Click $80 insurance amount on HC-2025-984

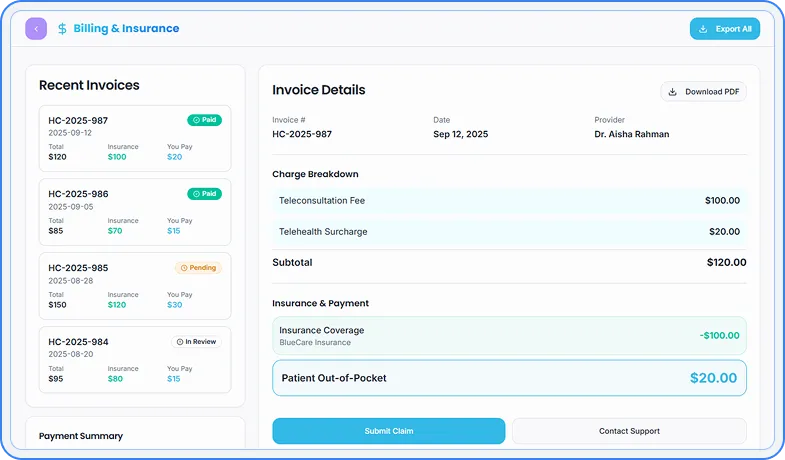[x=115, y=379]
